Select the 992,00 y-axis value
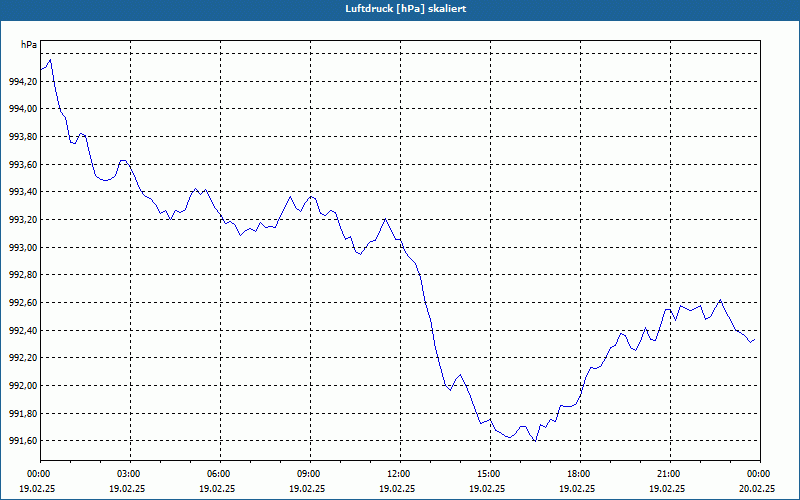Screen dimensions: 800x500 click(x=23, y=385)
